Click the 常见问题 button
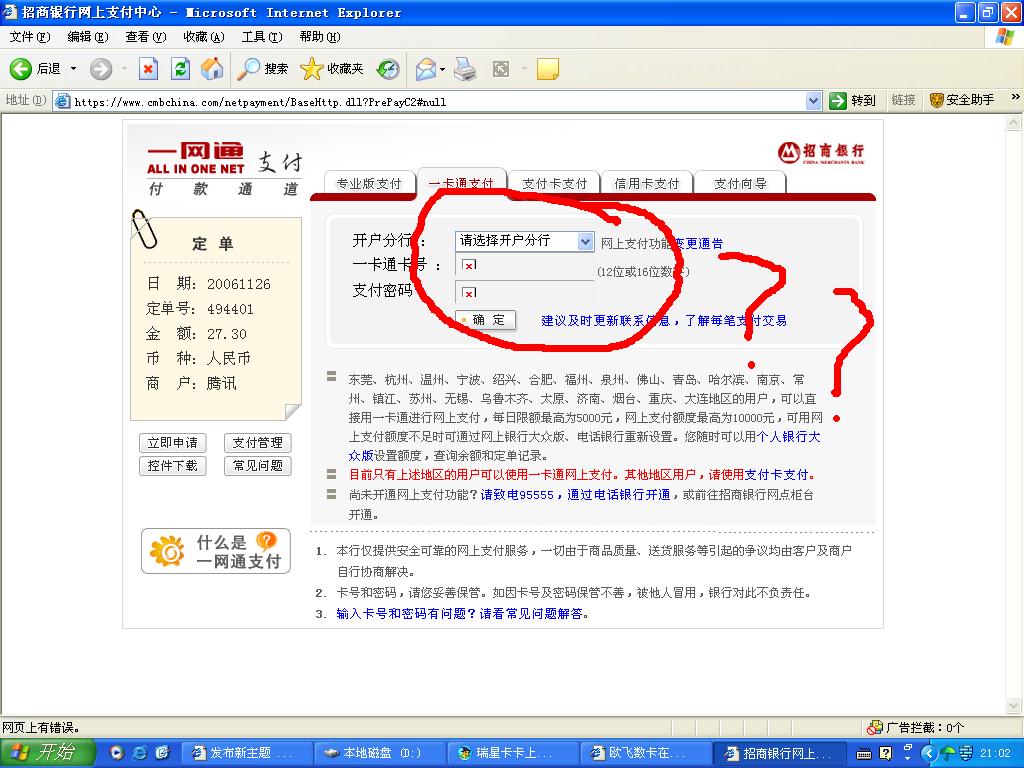The image size is (1024, 768). click(257, 466)
